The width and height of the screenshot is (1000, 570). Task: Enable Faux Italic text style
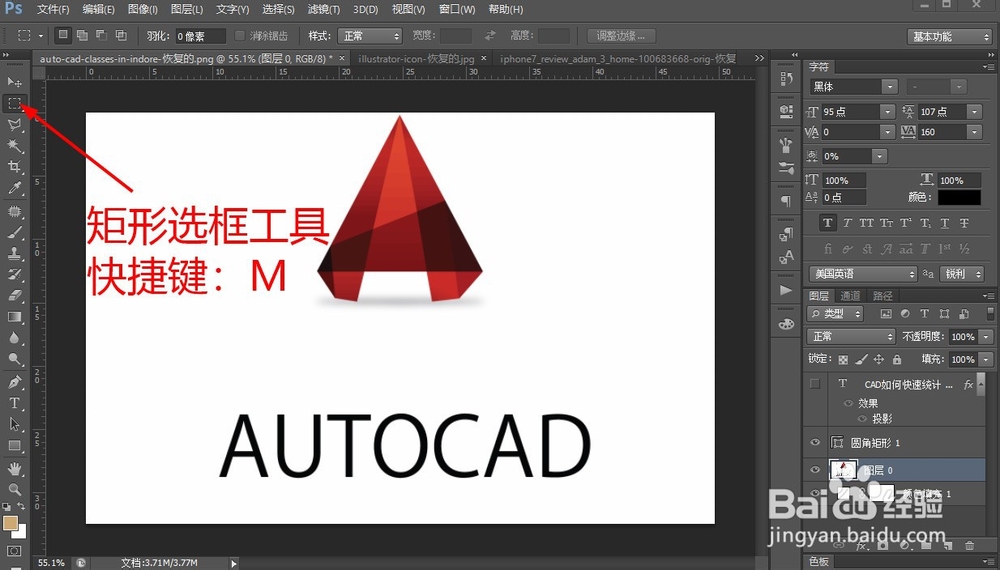847,223
